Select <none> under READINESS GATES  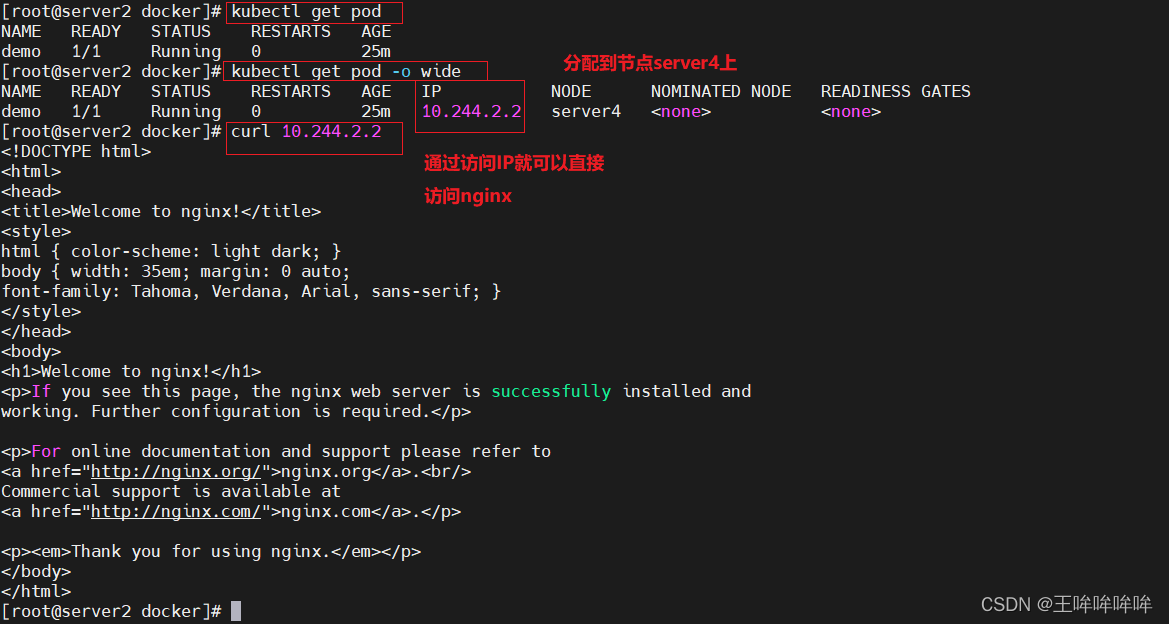851,111
